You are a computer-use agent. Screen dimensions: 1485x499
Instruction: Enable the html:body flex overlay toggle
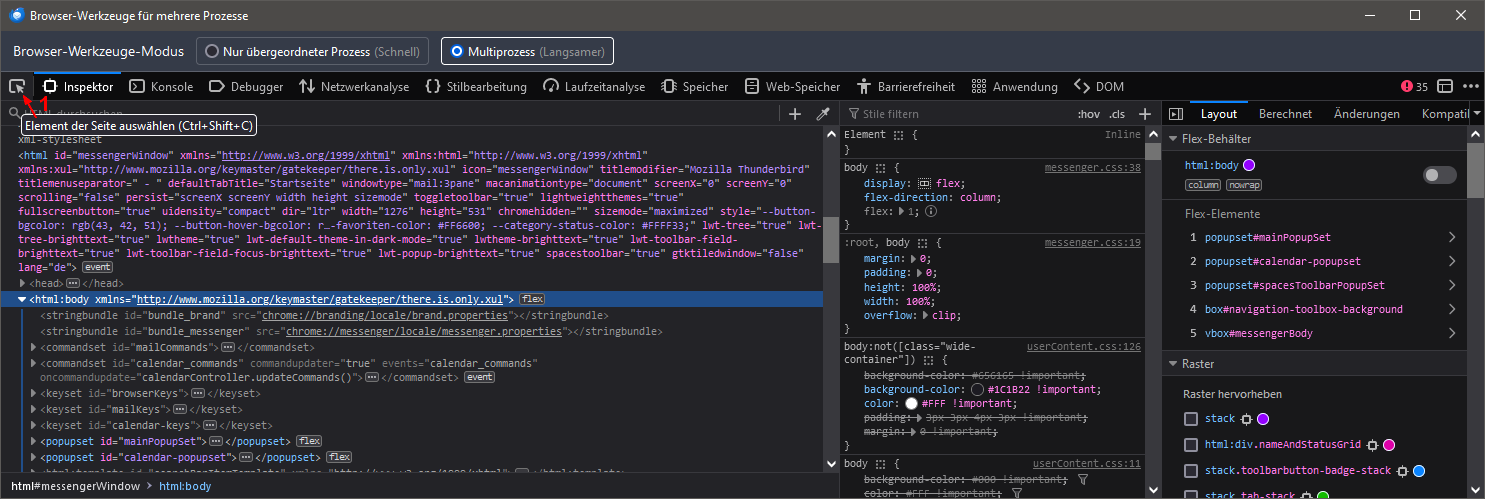tap(1439, 175)
